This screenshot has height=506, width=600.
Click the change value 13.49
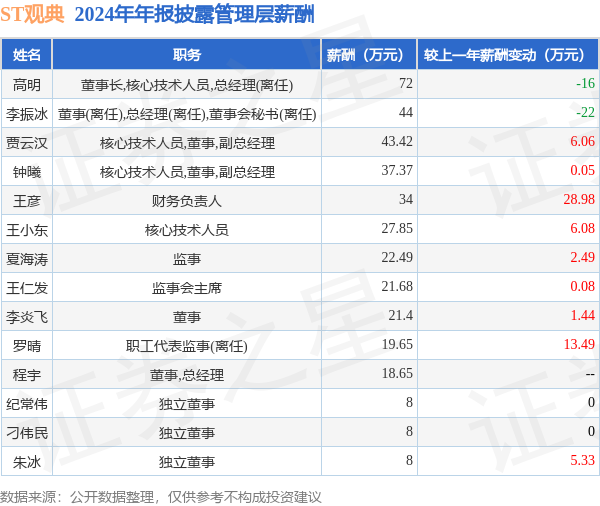click(579, 344)
